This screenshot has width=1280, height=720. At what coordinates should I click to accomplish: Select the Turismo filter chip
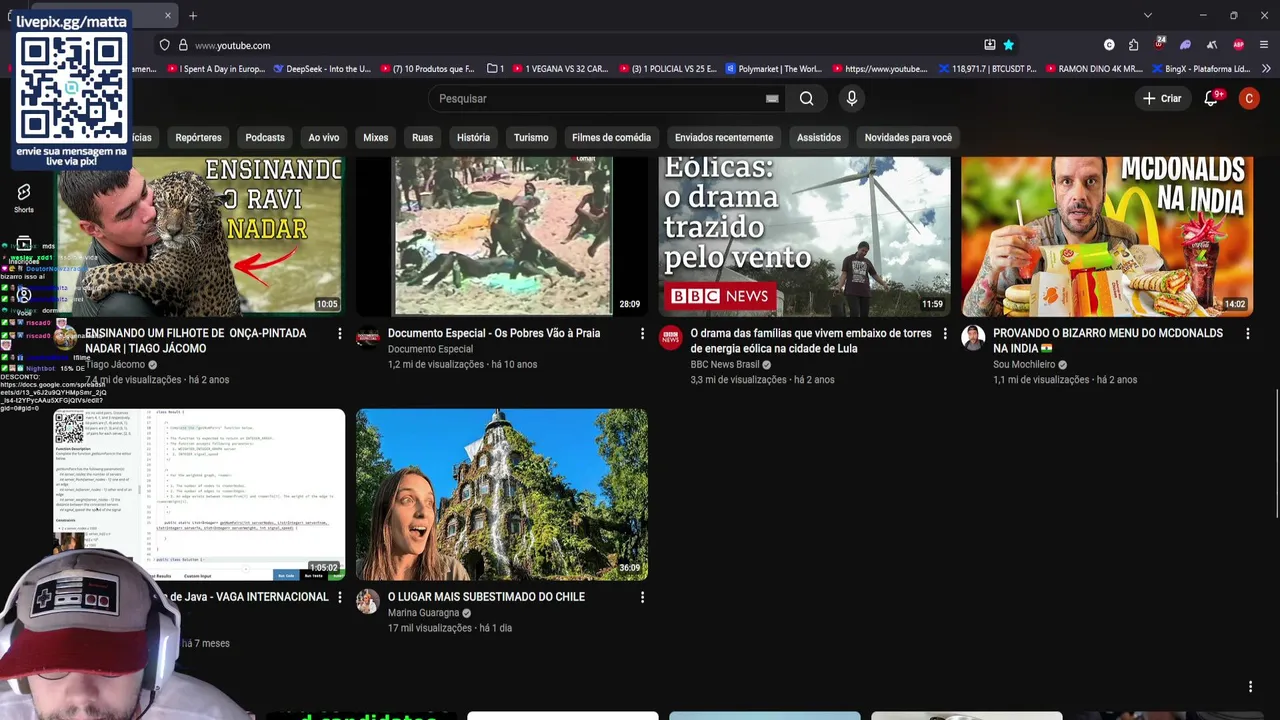(531, 137)
